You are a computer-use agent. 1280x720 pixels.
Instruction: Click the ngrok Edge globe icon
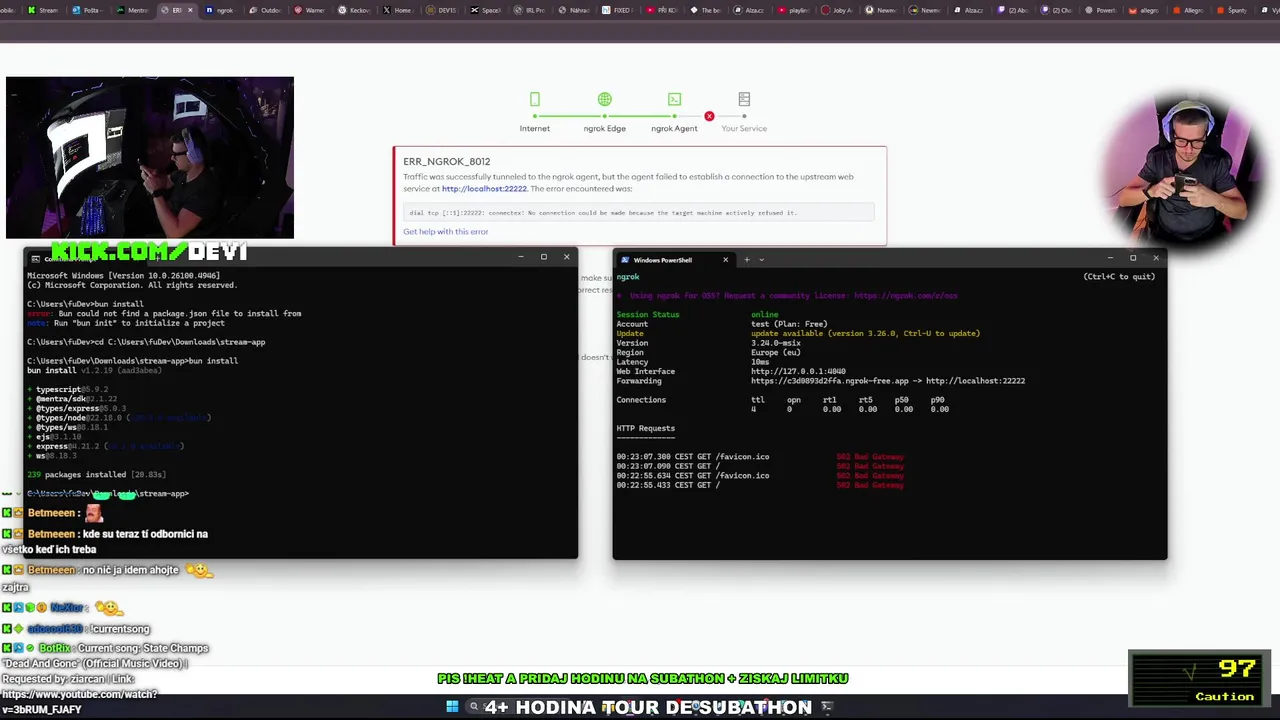[605, 99]
